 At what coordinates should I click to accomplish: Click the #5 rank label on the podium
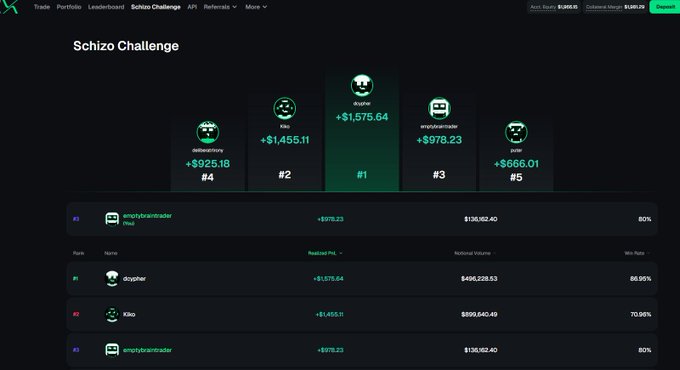[x=516, y=177]
